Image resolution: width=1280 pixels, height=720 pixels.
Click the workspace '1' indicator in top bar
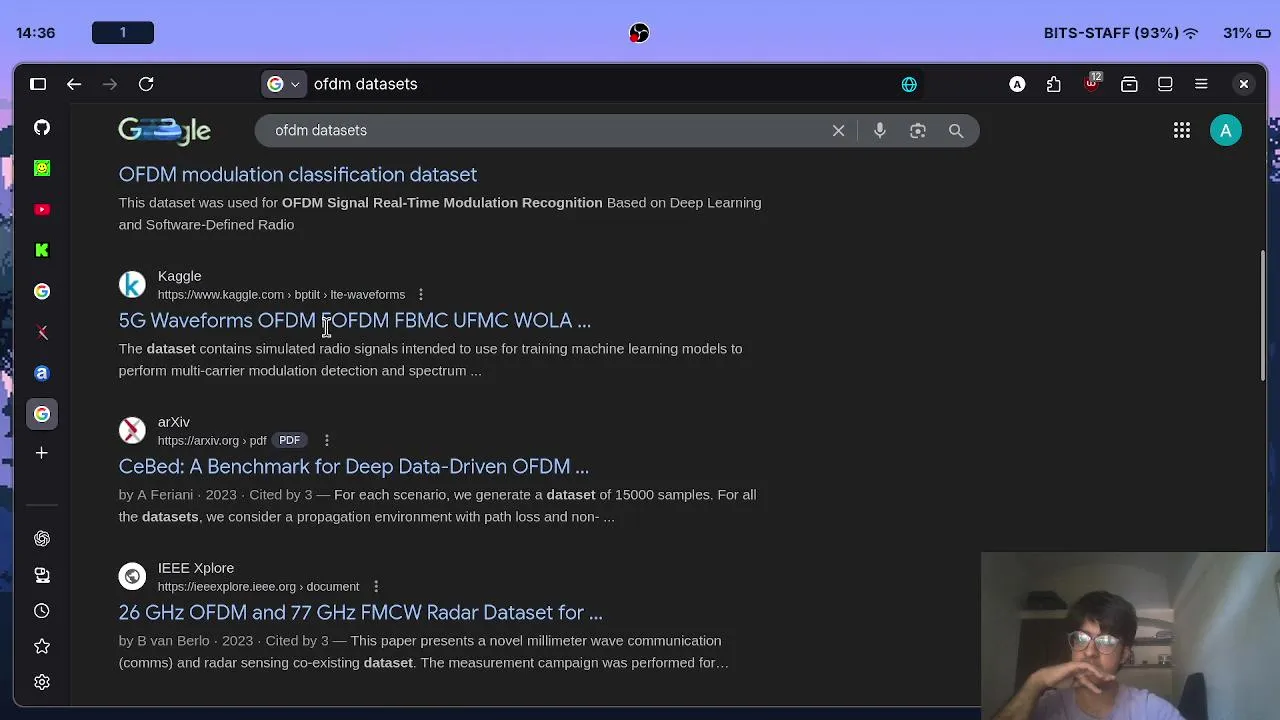point(123,33)
